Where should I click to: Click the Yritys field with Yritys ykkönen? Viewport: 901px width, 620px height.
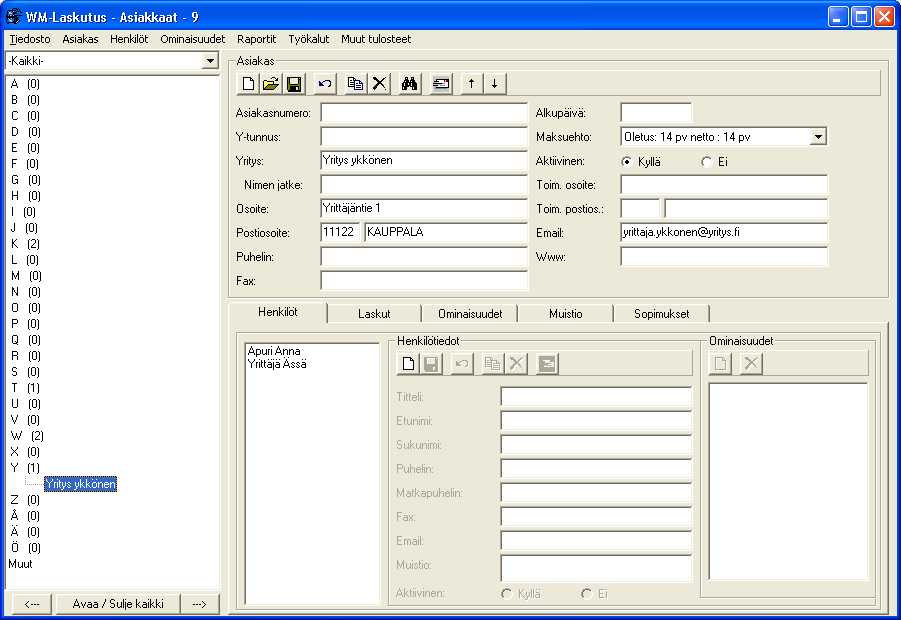(x=424, y=161)
